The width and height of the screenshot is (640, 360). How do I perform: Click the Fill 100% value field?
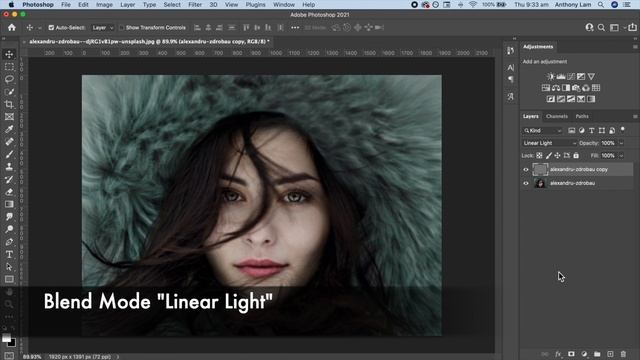[609, 156]
